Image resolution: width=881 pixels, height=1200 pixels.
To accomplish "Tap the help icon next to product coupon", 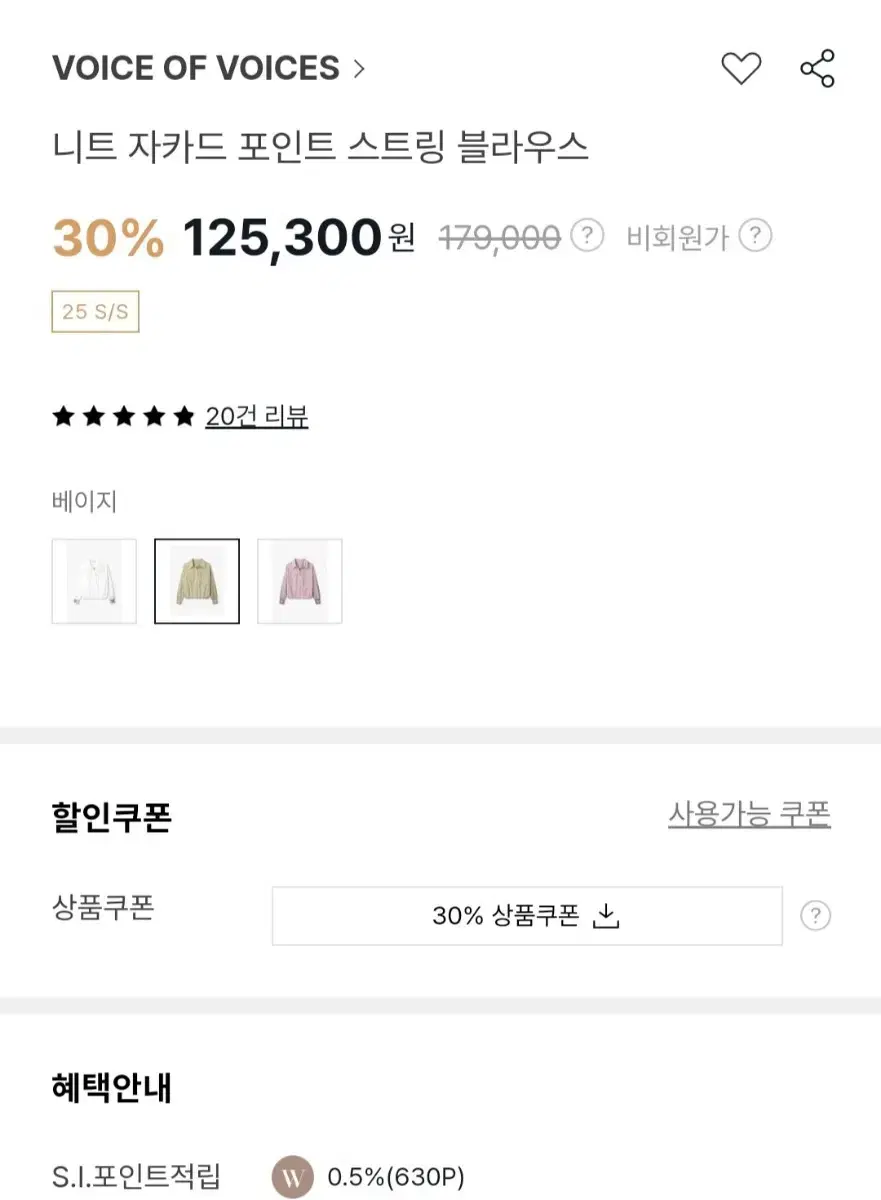I will [x=816, y=916].
